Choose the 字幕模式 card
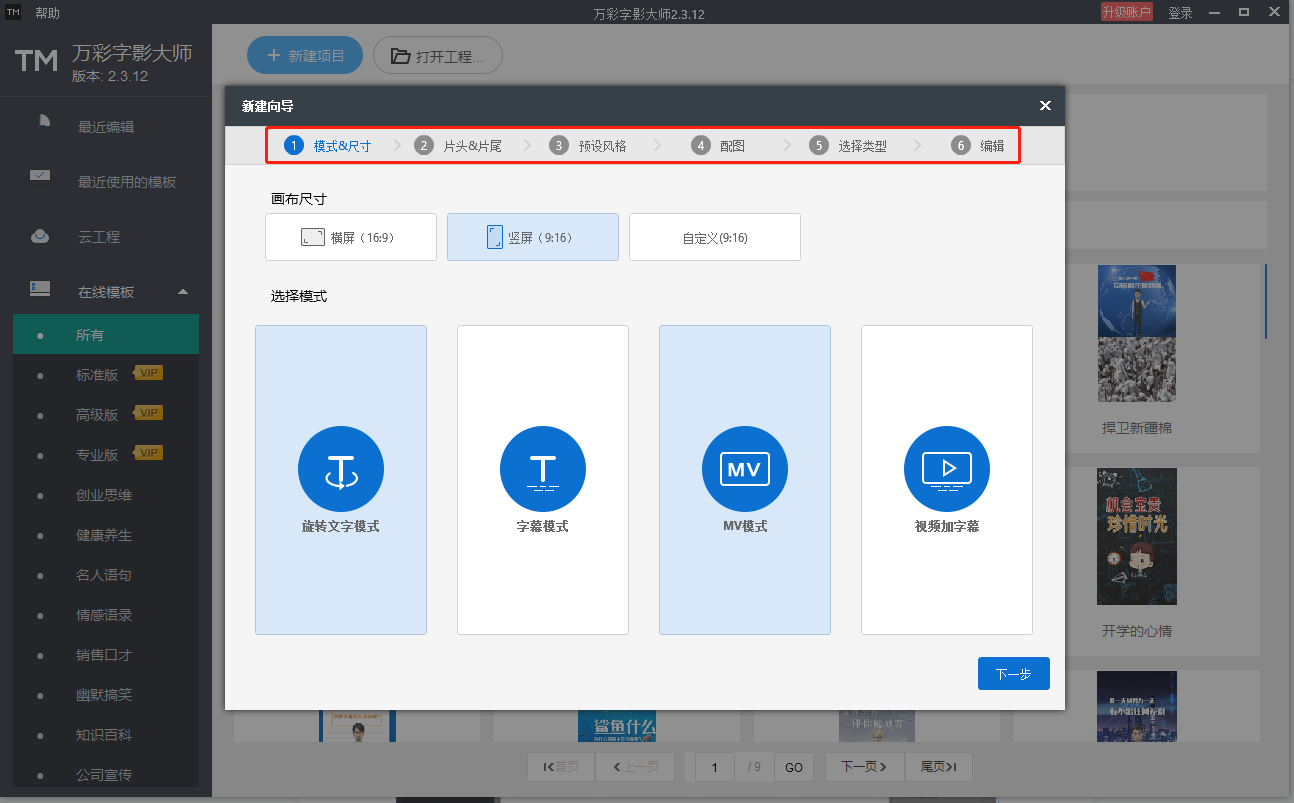Image resolution: width=1294 pixels, height=803 pixels. click(543, 480)
